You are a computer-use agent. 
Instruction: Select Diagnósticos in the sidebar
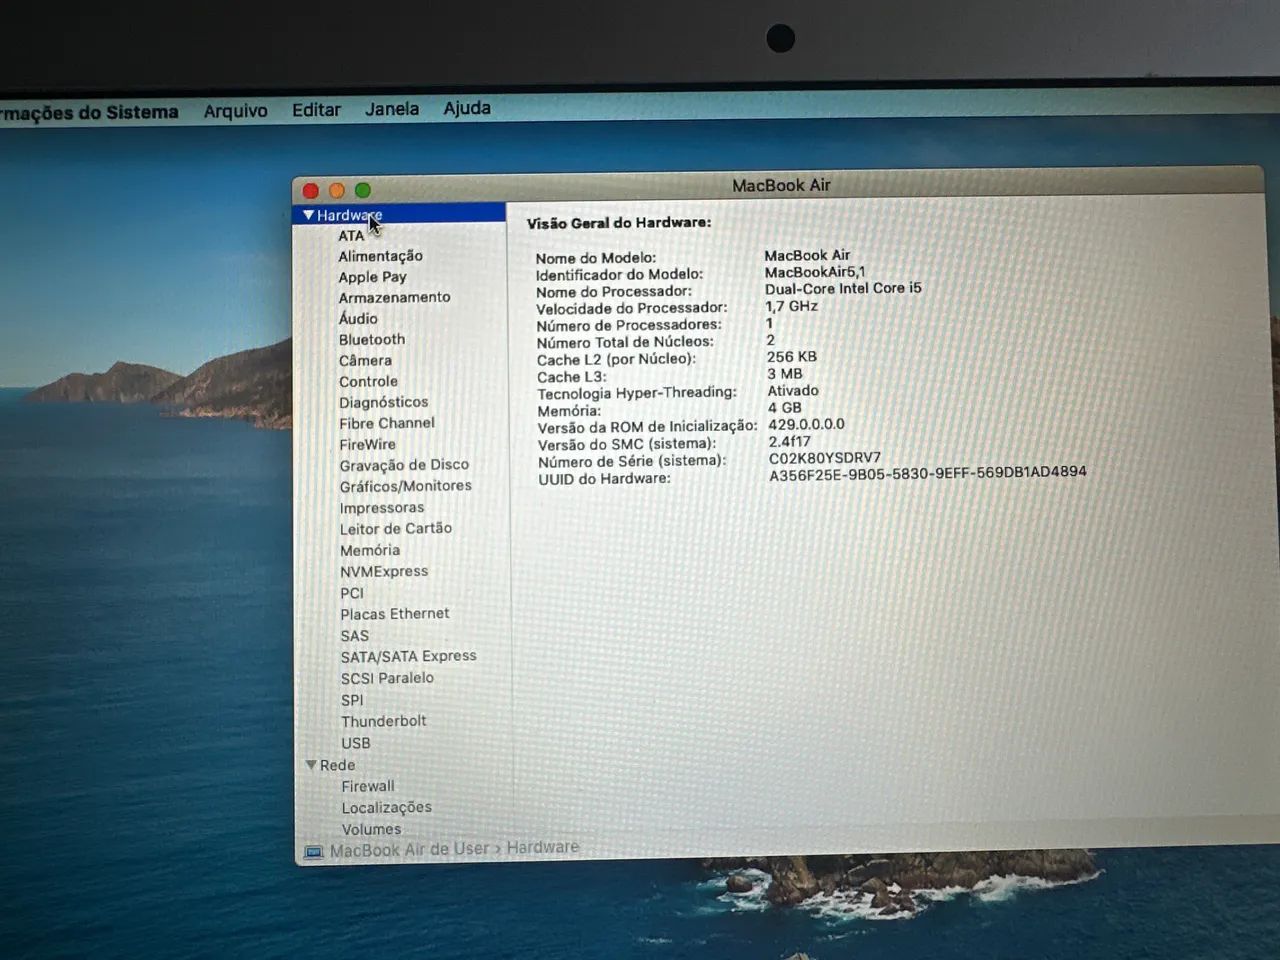(x=383, y=402)
